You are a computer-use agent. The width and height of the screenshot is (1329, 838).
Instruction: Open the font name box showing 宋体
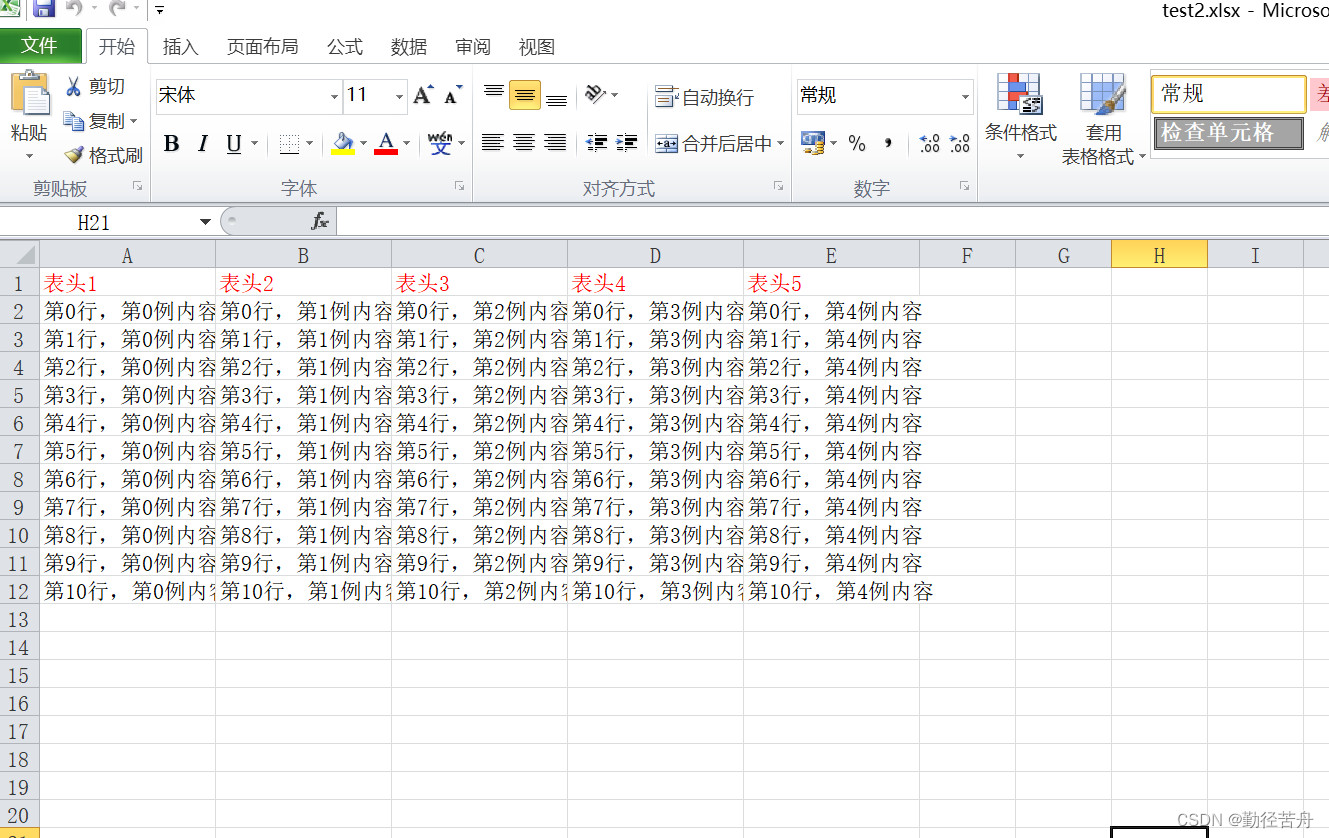click(249, 96)
